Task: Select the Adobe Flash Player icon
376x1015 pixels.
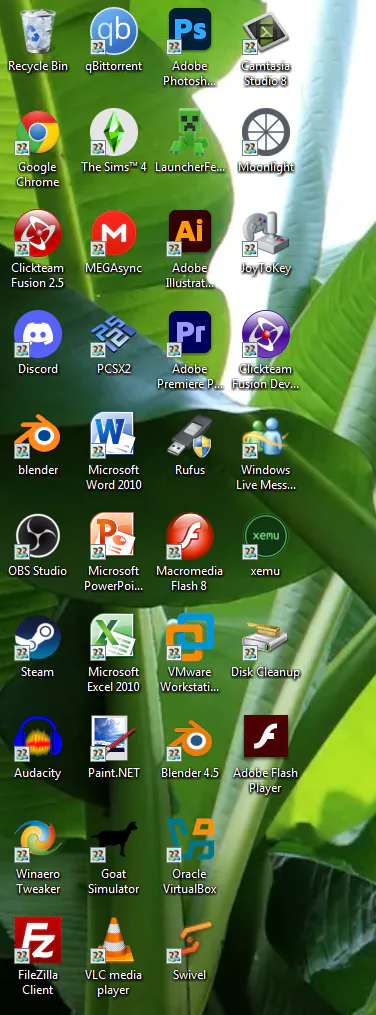Action: tap(265, 737)
